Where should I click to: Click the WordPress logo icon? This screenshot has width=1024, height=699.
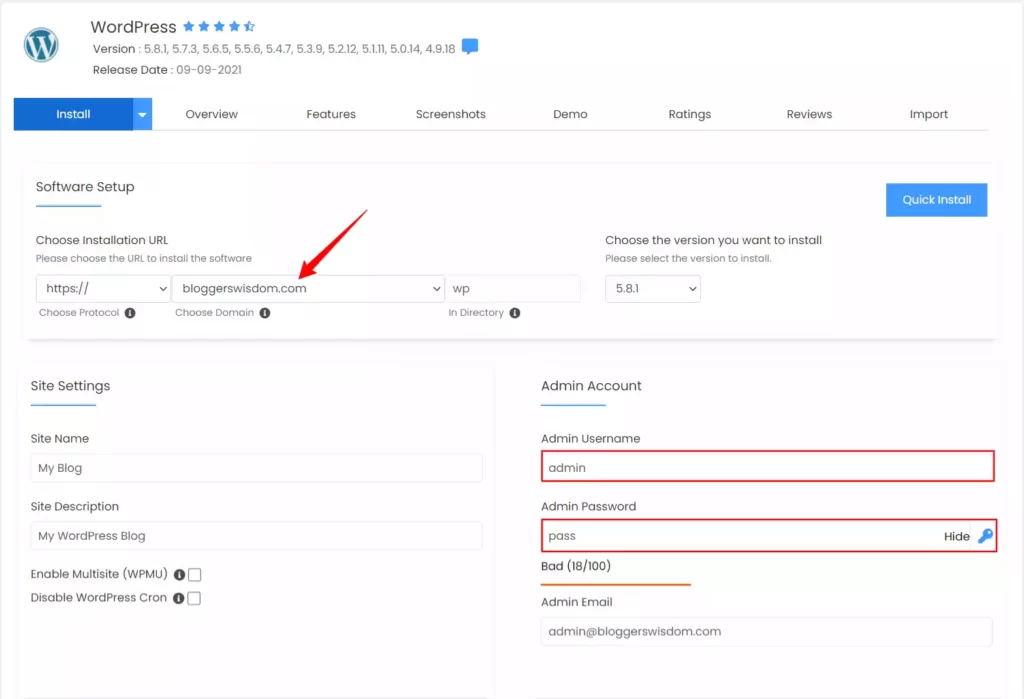click(x=41, y=44)
